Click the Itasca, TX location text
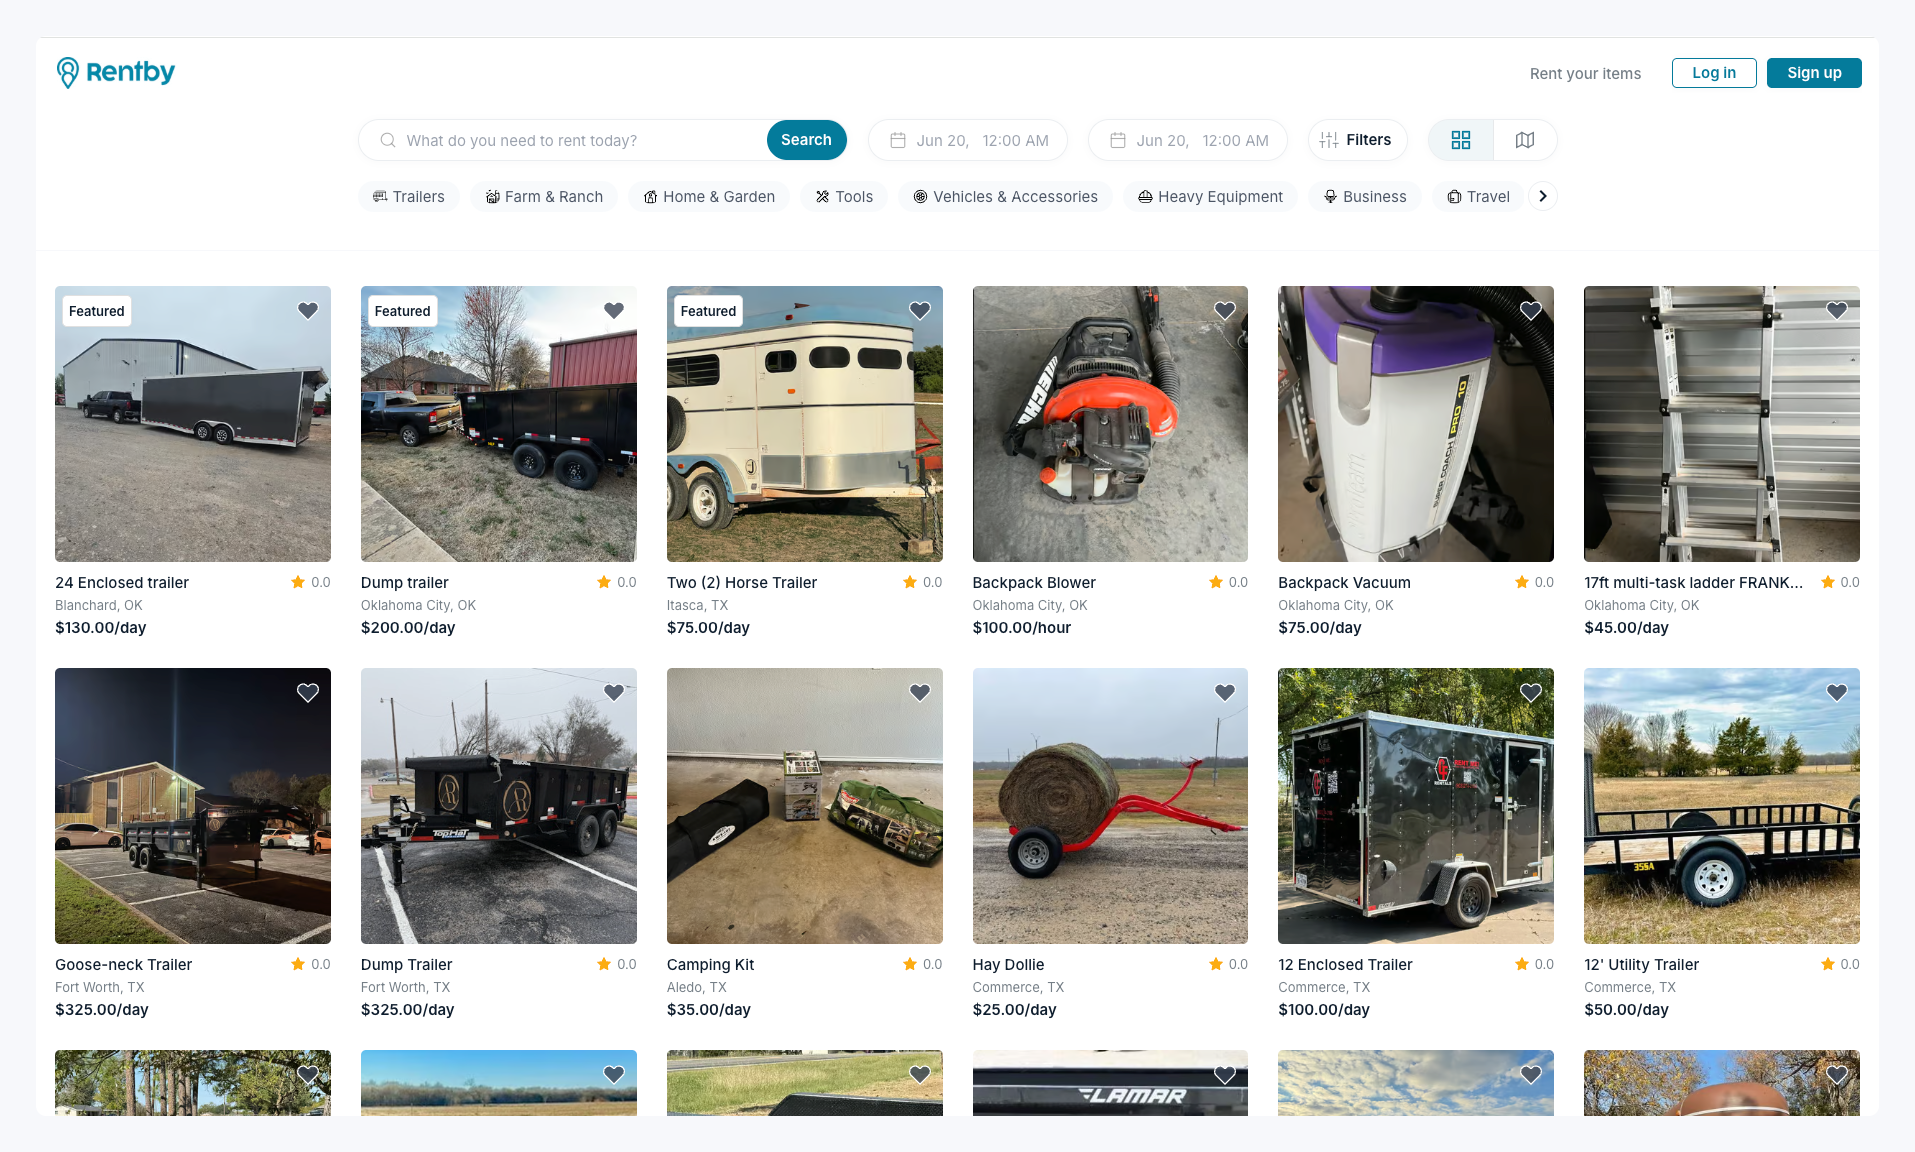The image size is (1915, 1152). 698,606
